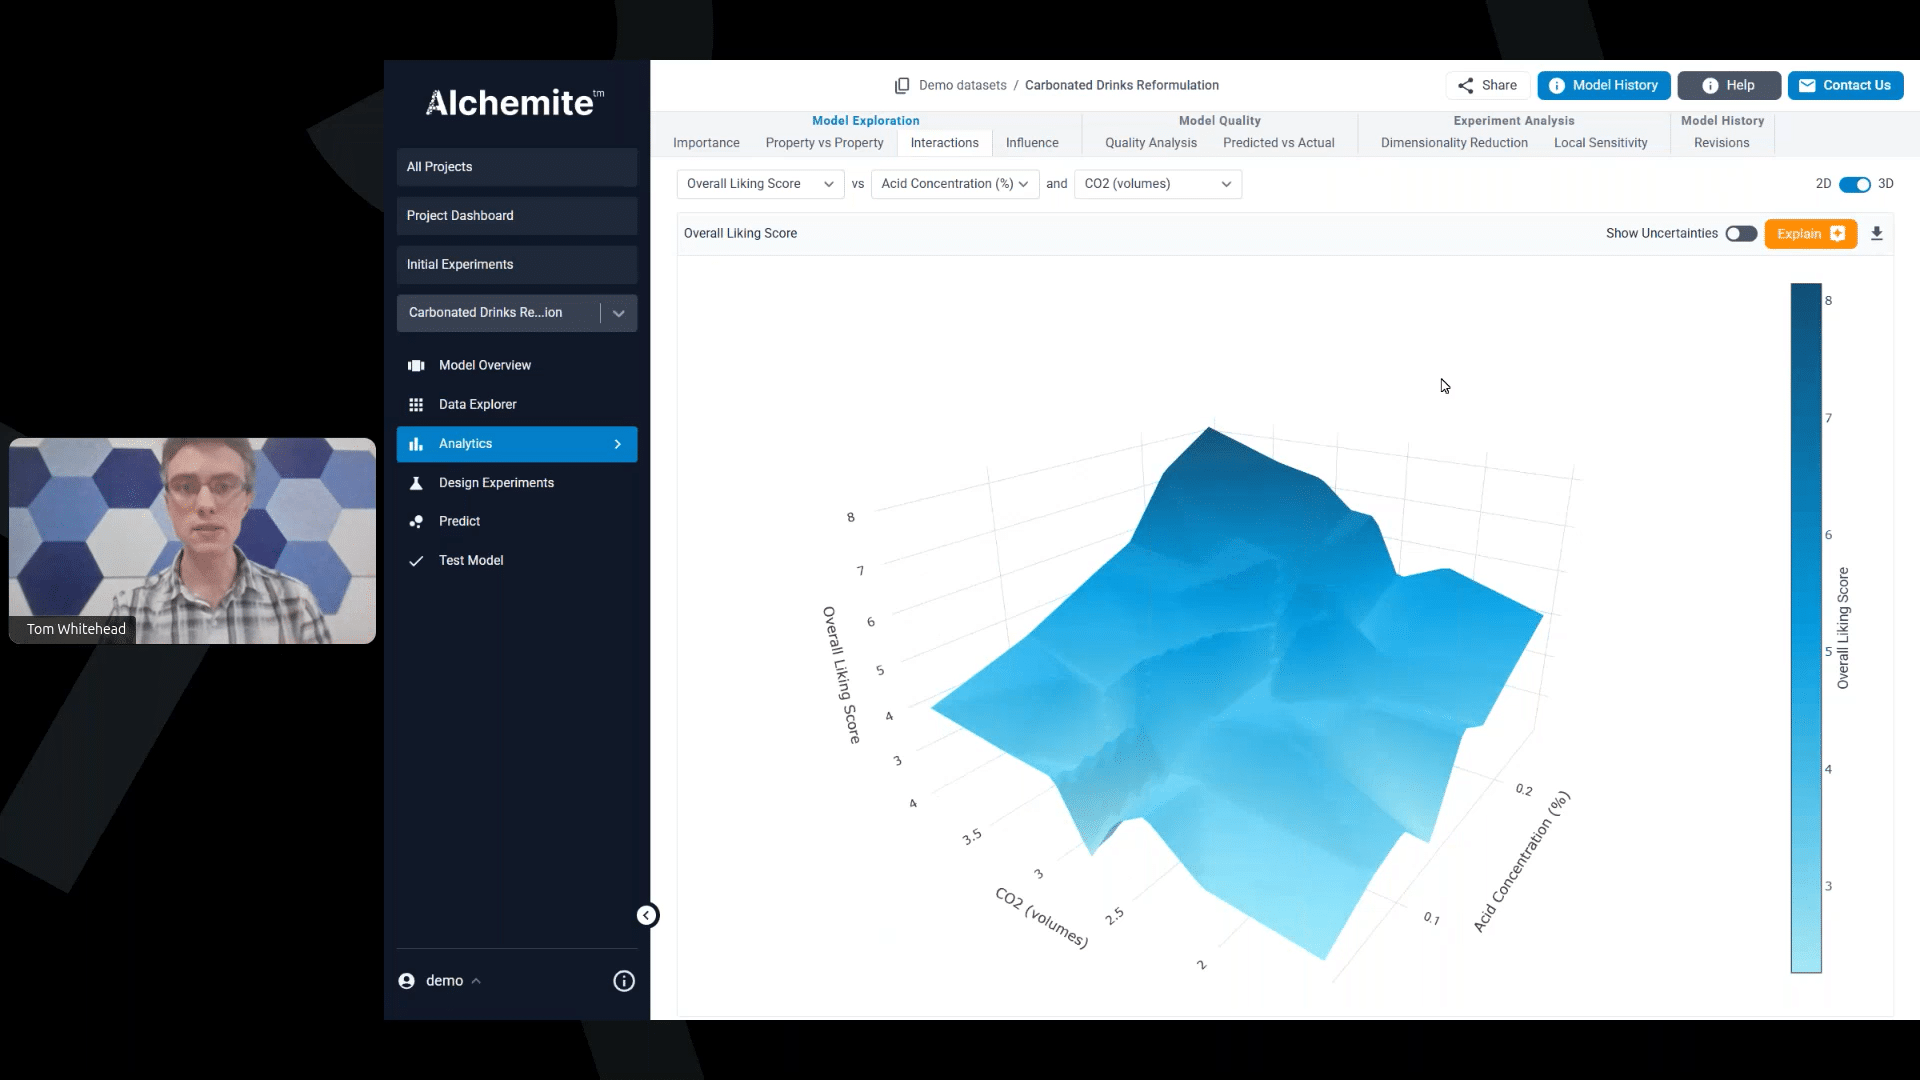Screen dimensions: 1920x1080
Task: Collapse the sidebar with arrow icon
Action: coord(647,915)
